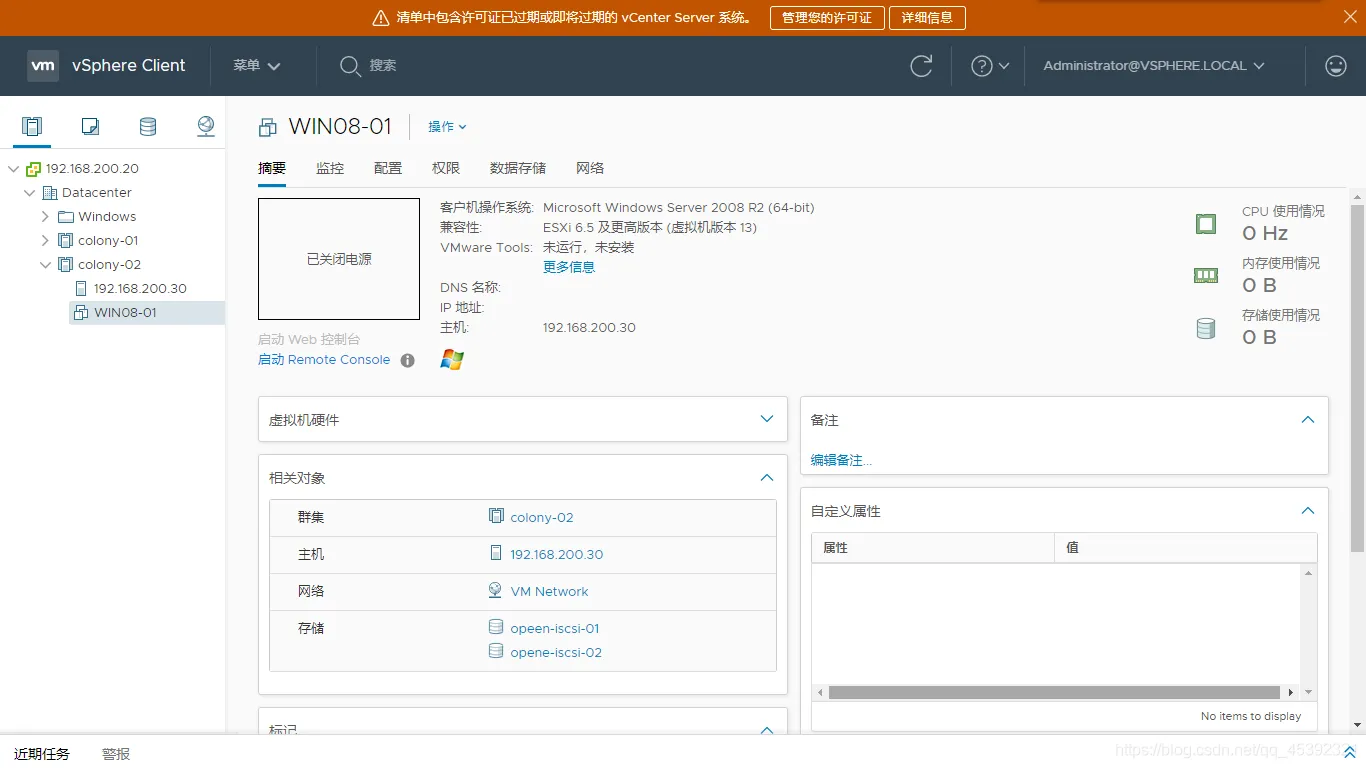This screenshot has width=1366, height=768.
Task: Open the help question mark menu
Action: (990, 66)
